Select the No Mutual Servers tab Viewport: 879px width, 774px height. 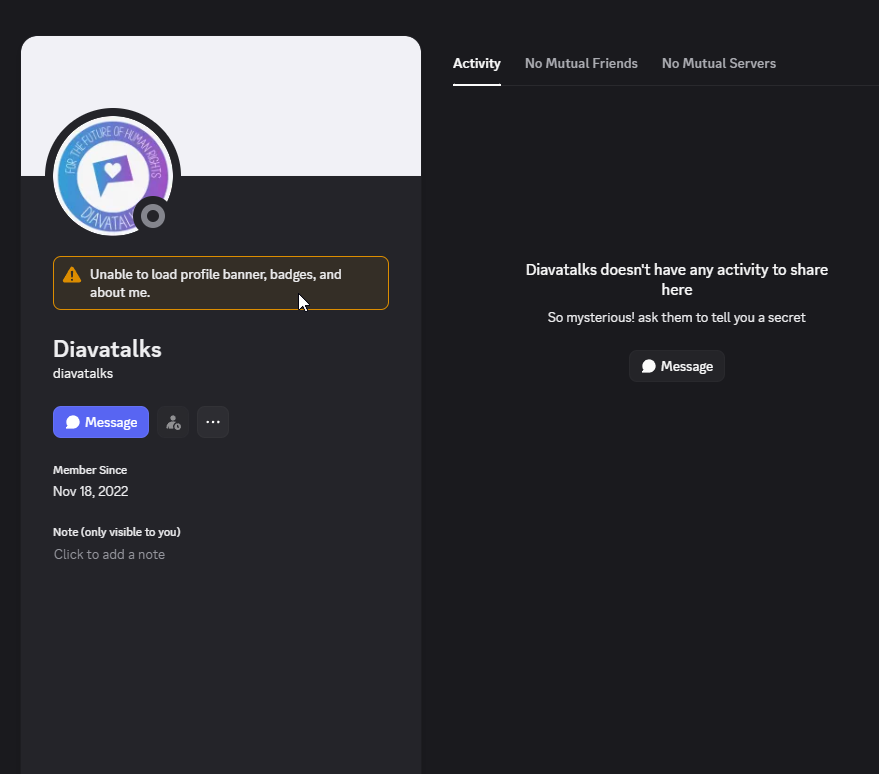[x=718, y=63]
